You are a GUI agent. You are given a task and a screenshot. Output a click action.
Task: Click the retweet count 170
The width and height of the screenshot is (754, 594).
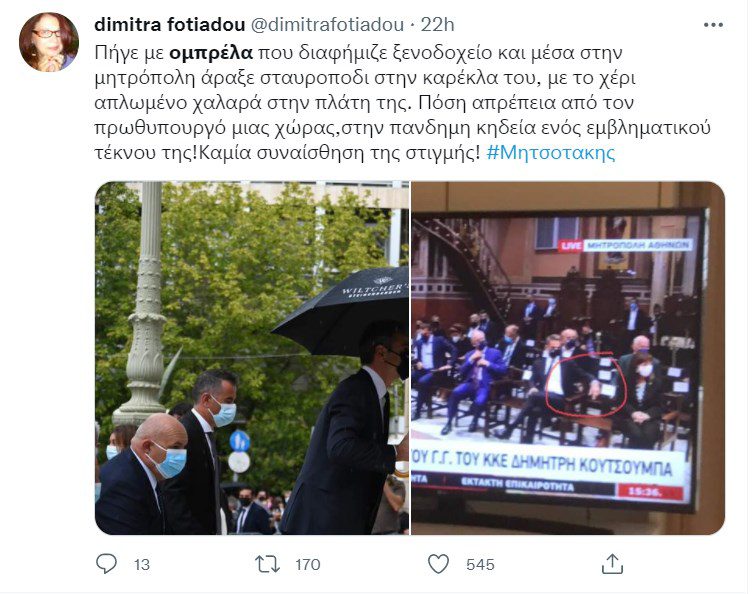pos(308,564)
